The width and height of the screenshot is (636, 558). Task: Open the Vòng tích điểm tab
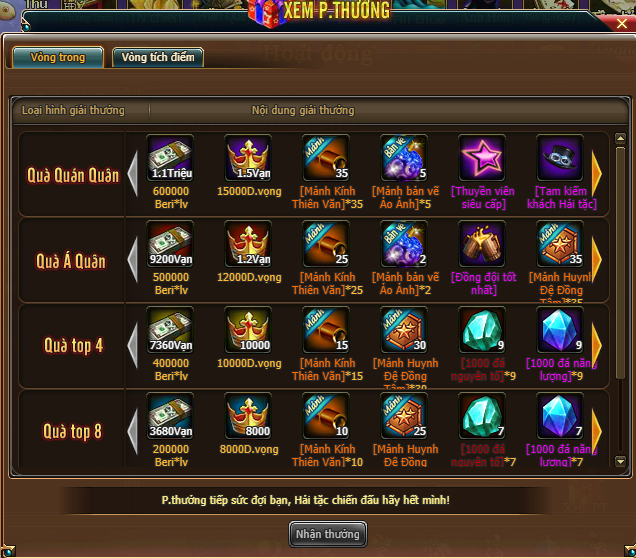[158, 58]
